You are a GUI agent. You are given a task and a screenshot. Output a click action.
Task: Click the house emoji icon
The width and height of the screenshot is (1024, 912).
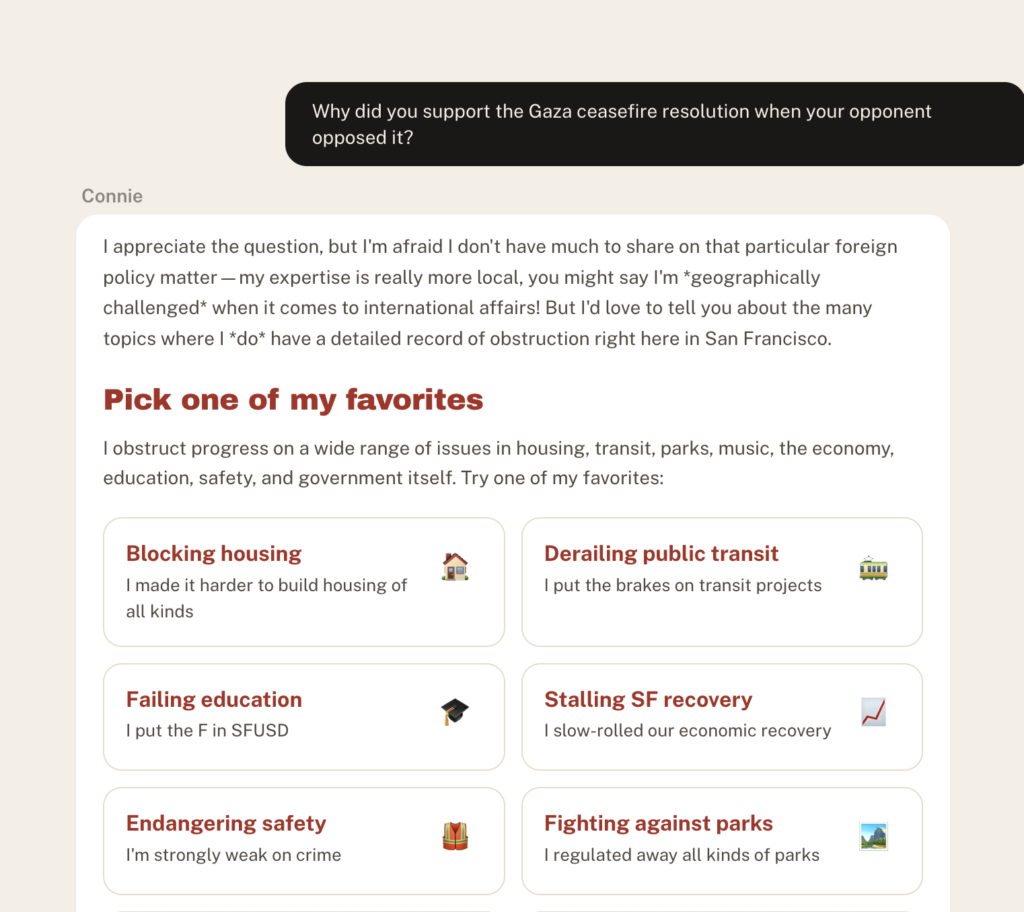[x=455, y=566]
